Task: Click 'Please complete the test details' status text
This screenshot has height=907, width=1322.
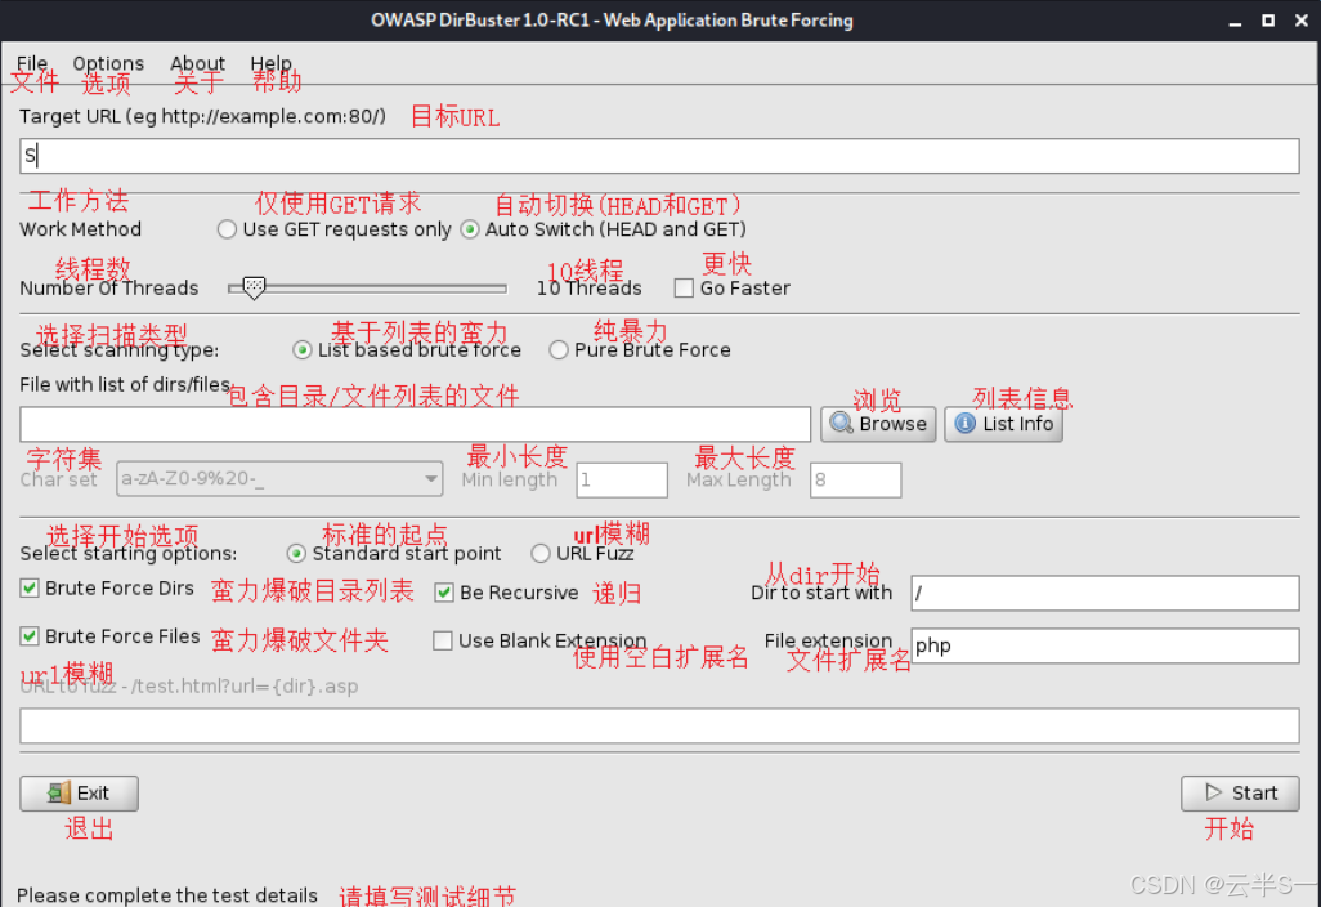Action: 167,895
